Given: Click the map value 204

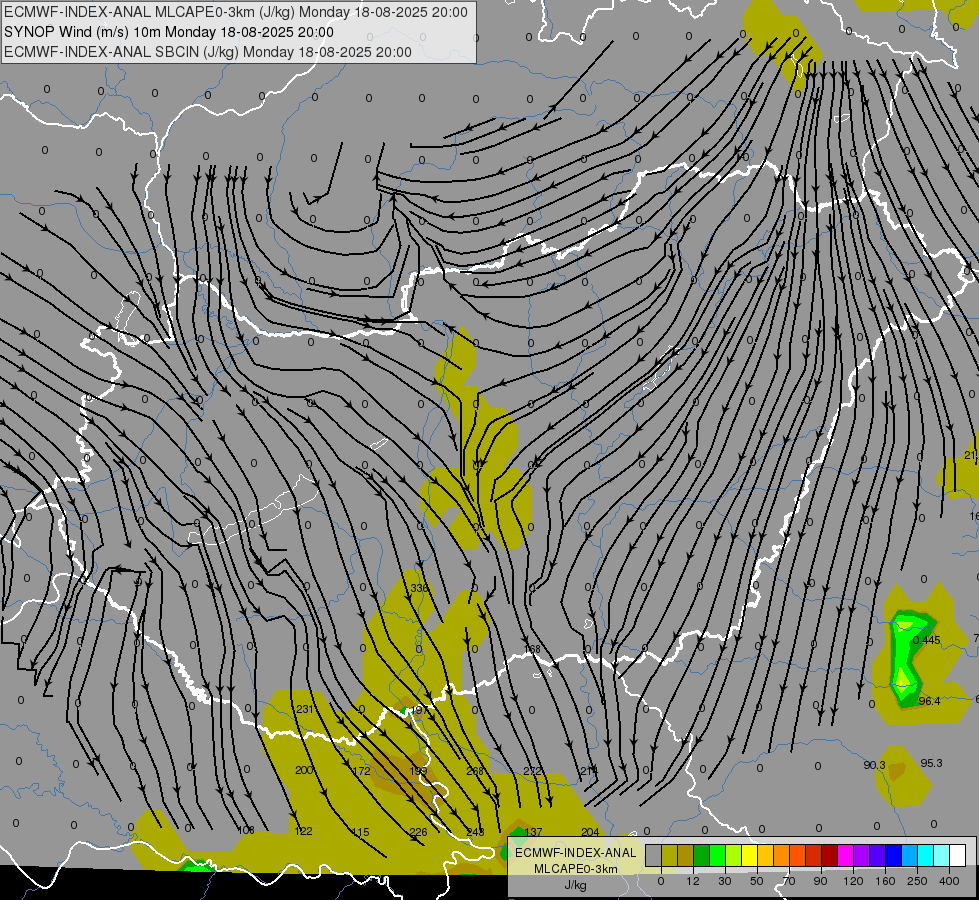Looking at the screenshot, I should pos(590,832).
